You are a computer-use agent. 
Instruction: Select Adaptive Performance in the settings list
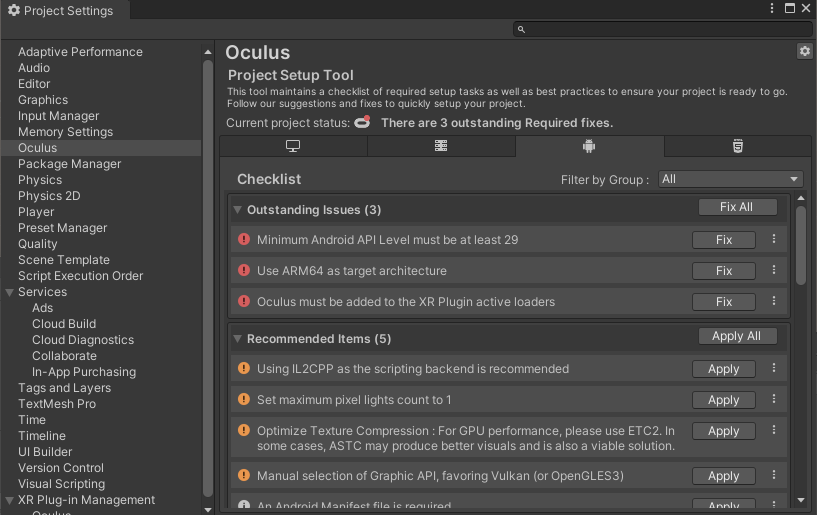(80, 52)
